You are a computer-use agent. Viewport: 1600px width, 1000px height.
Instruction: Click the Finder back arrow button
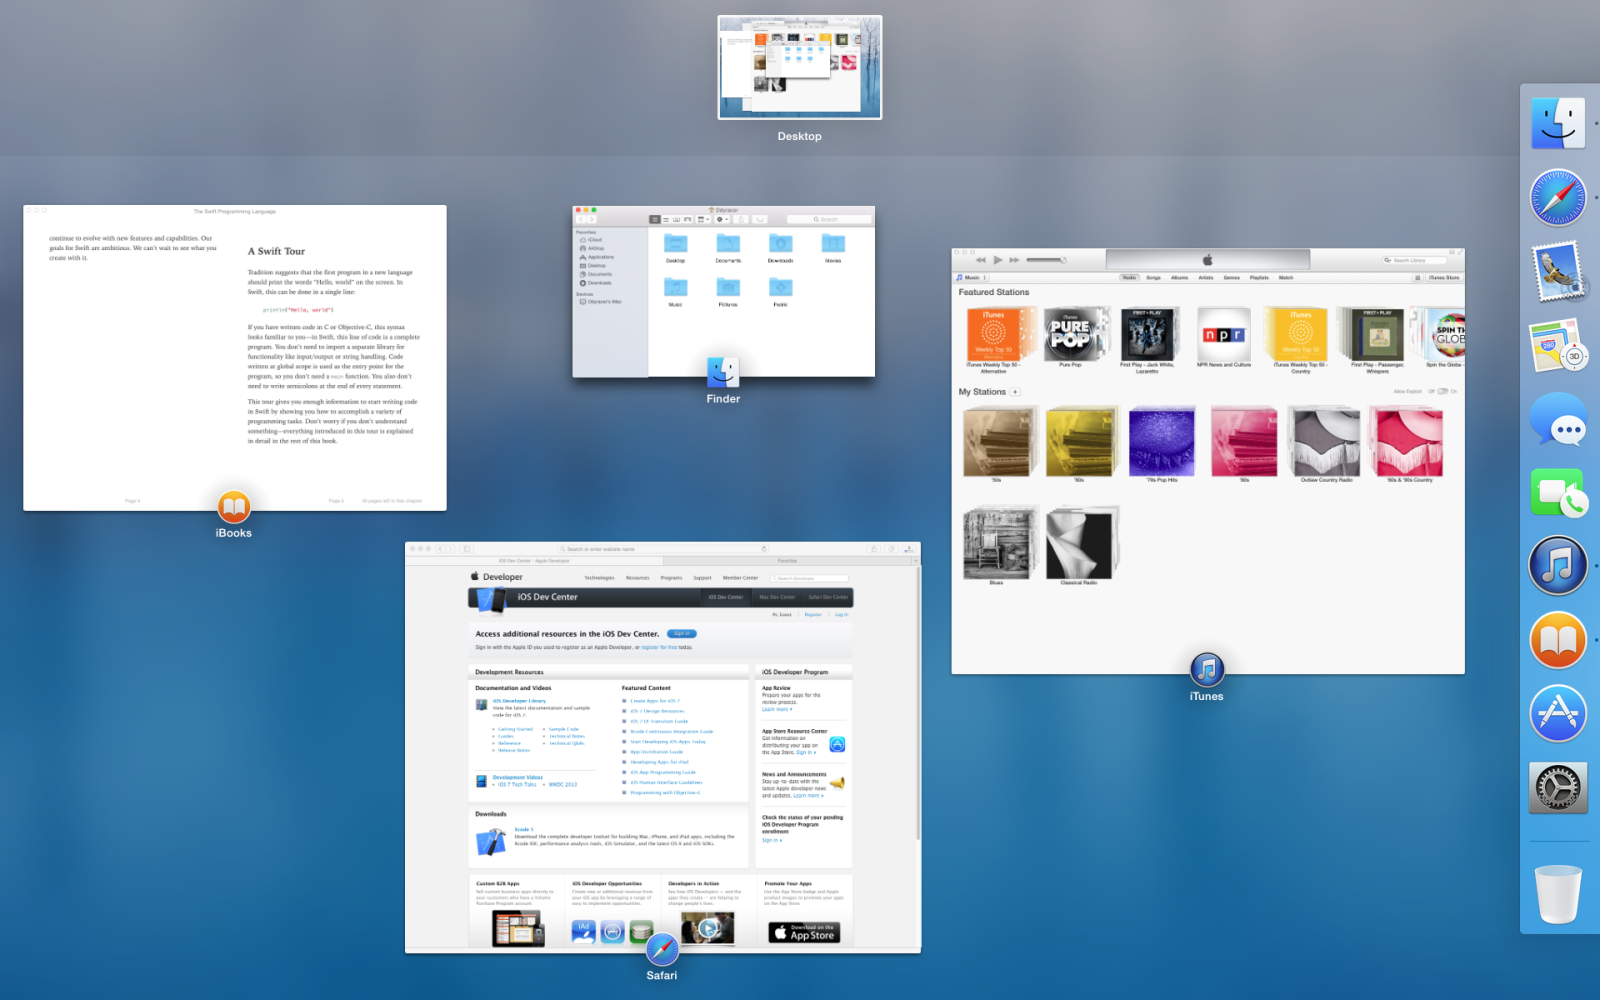point(582,219)
